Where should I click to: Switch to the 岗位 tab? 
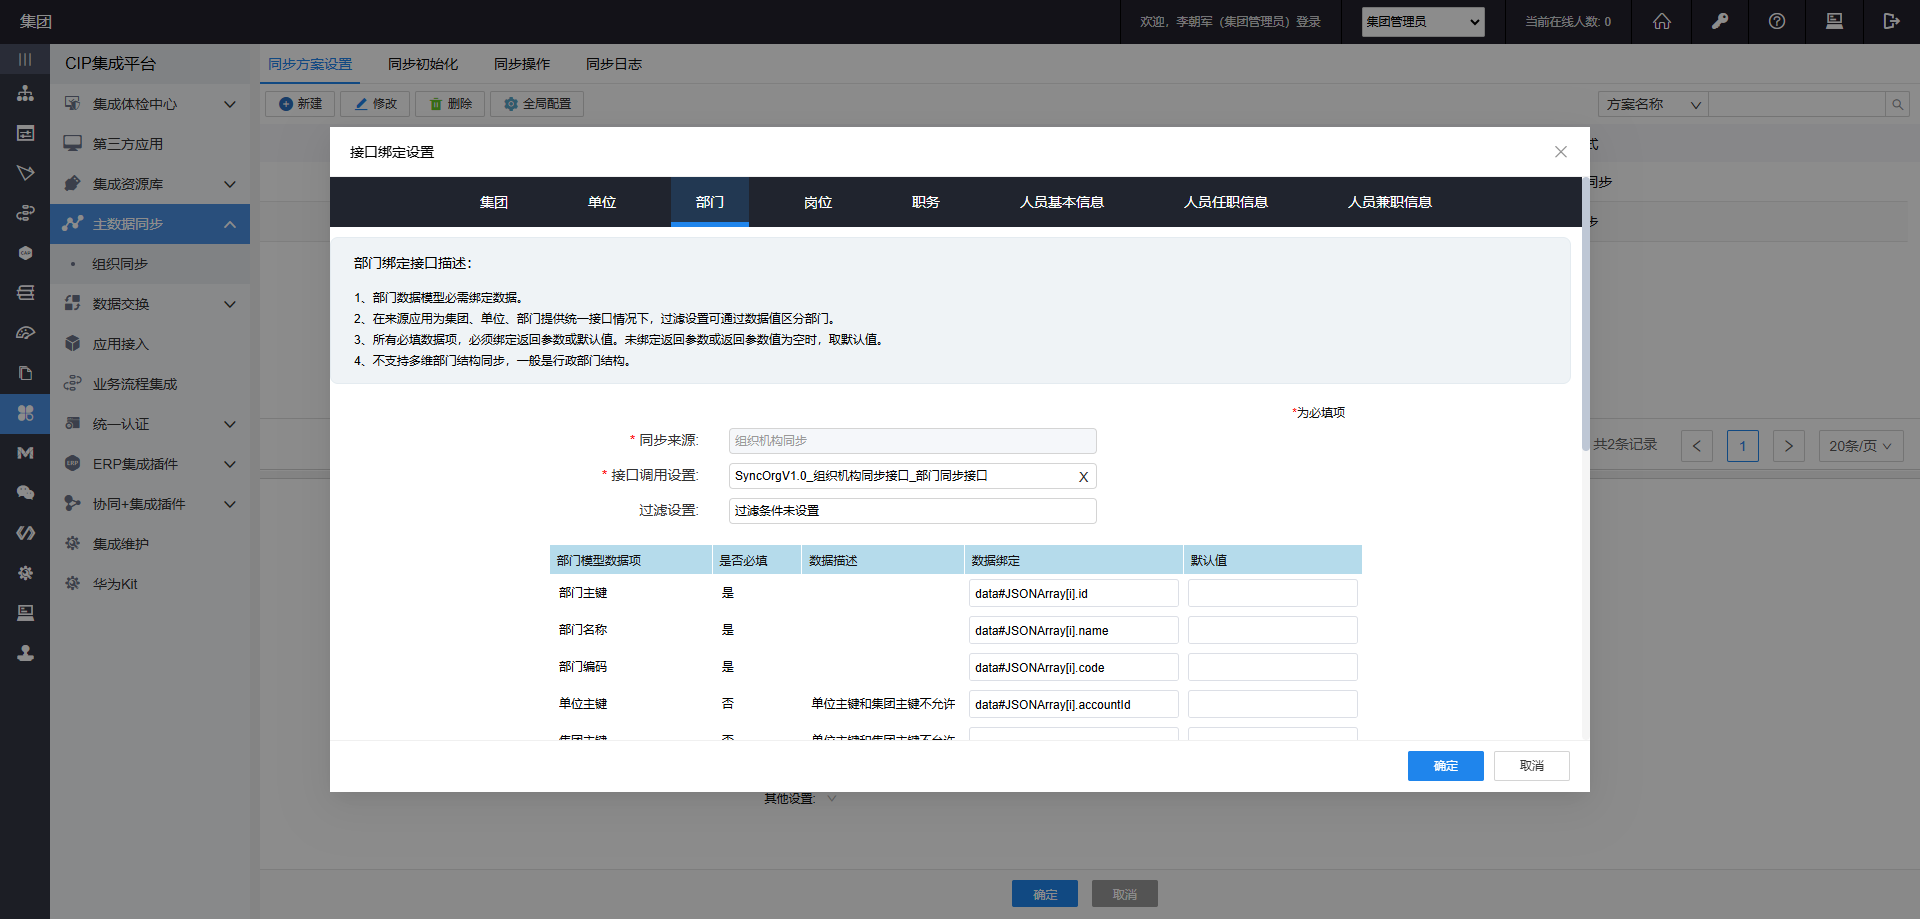[x=817, y=202]
